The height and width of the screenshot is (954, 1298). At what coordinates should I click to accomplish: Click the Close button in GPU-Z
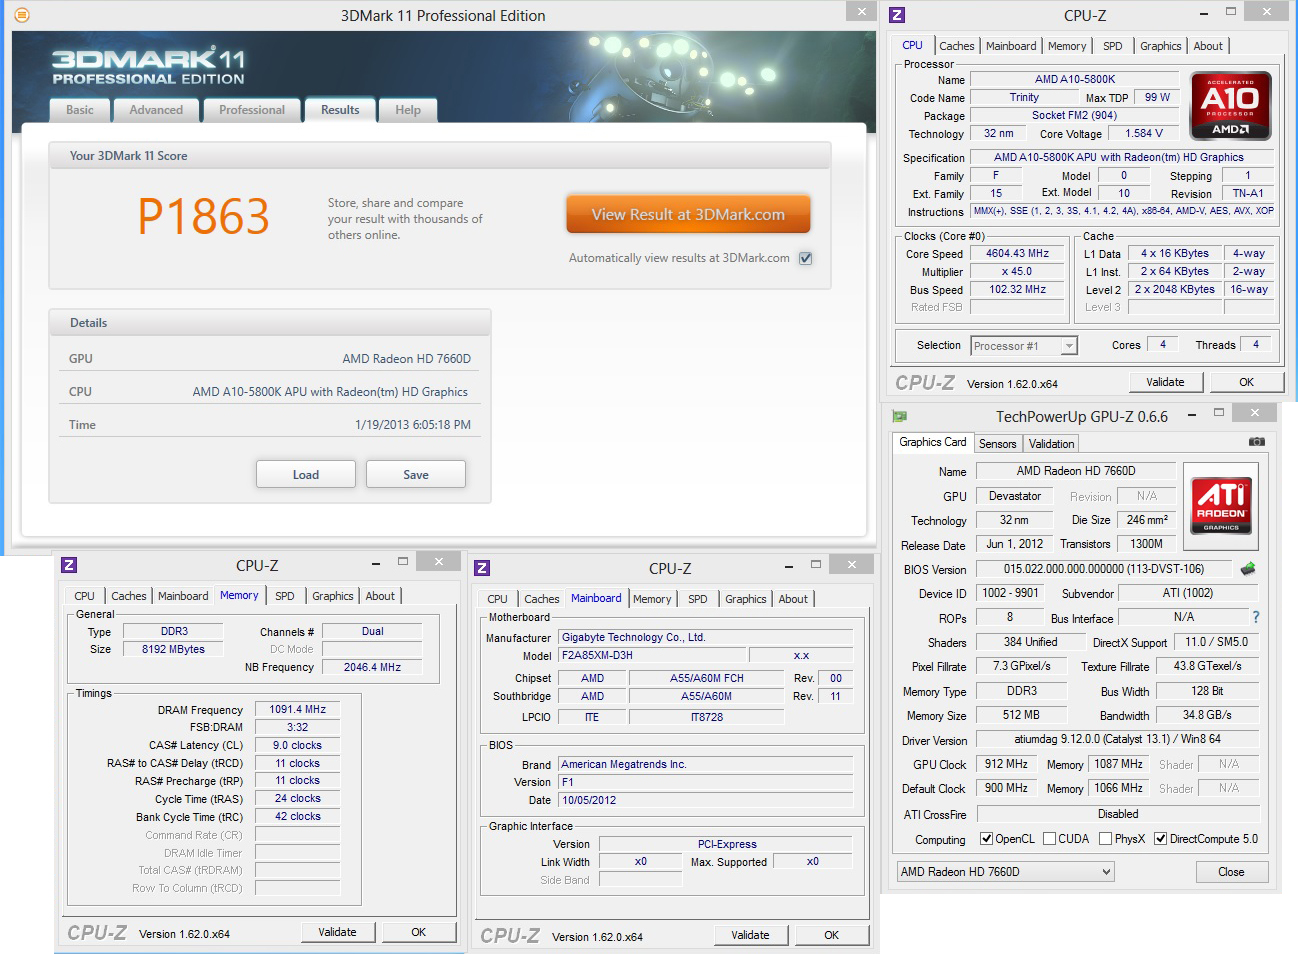1231,872
